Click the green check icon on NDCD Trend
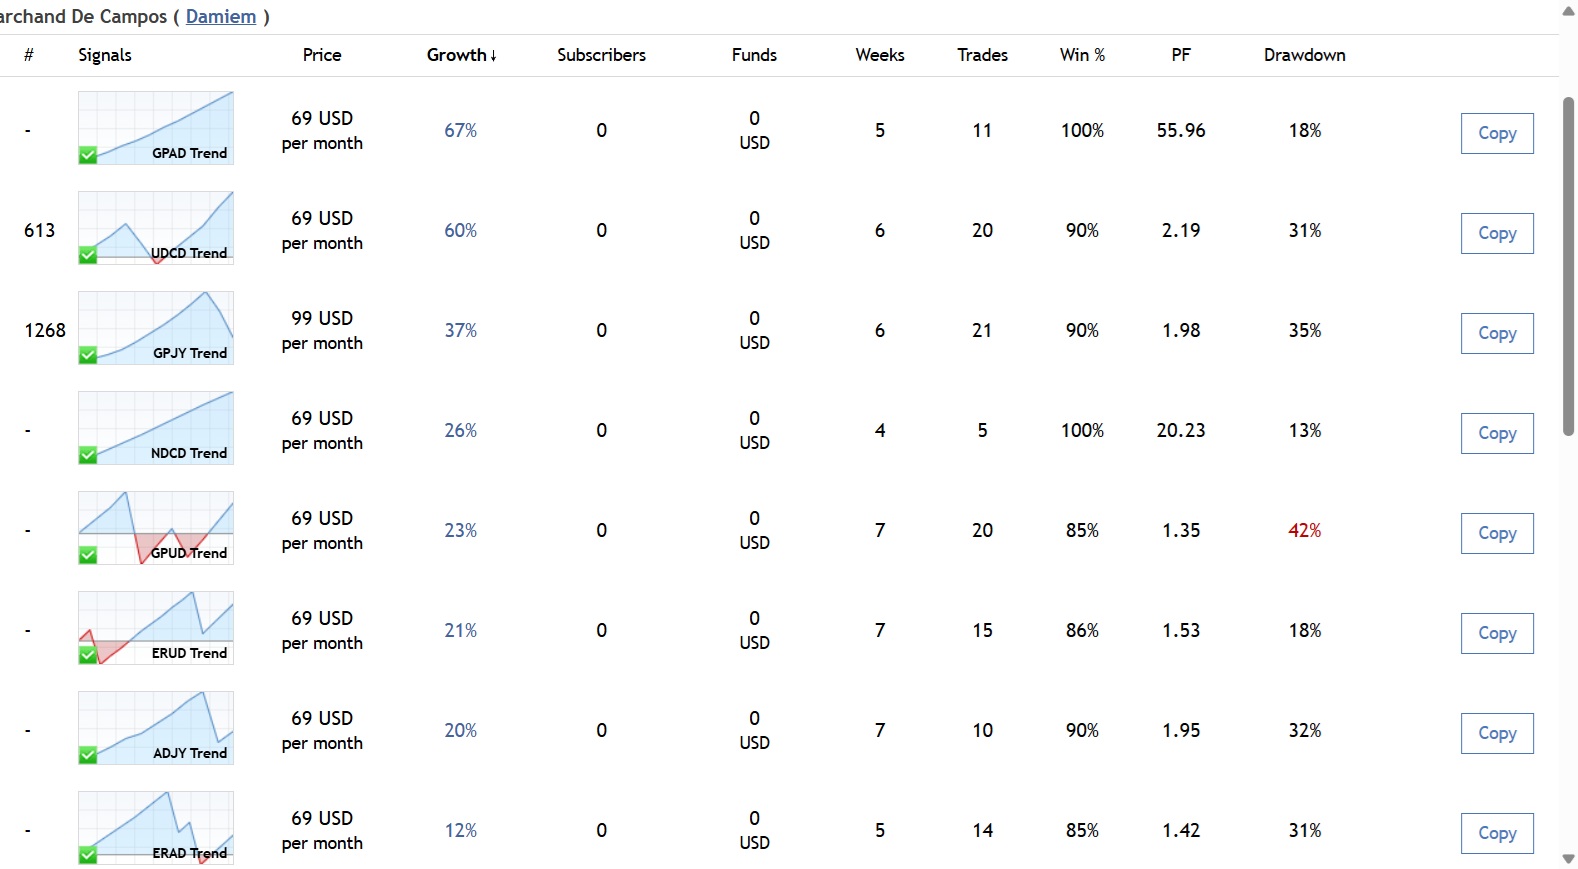 [x=88, y=455]
